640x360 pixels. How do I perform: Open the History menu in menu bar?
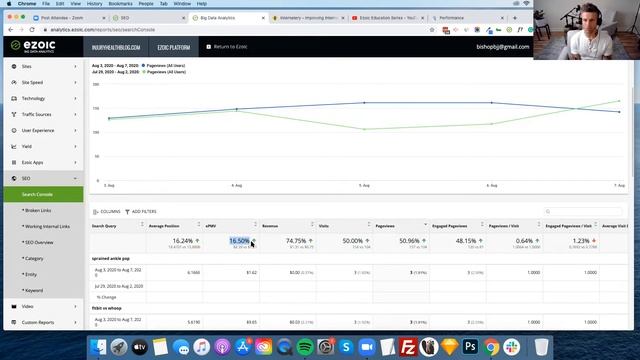(94, 4)
